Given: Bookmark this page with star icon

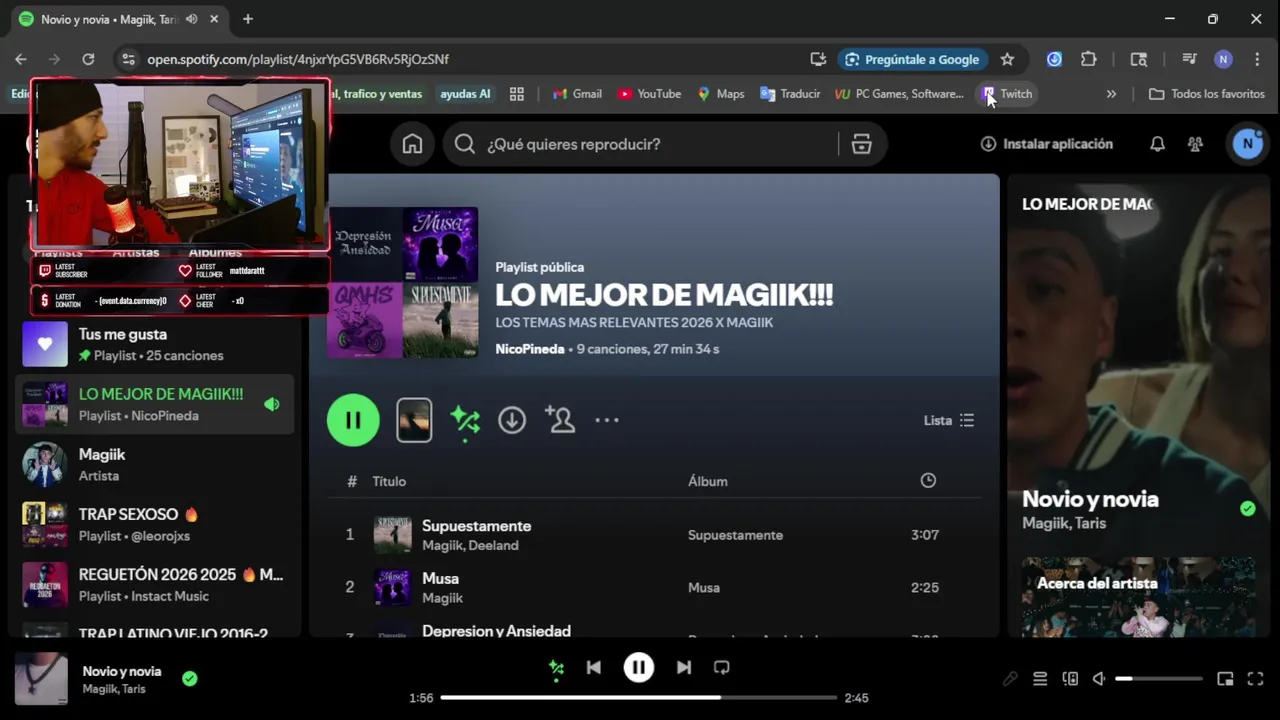Looking at the screenshot, I should (1007, 59).
